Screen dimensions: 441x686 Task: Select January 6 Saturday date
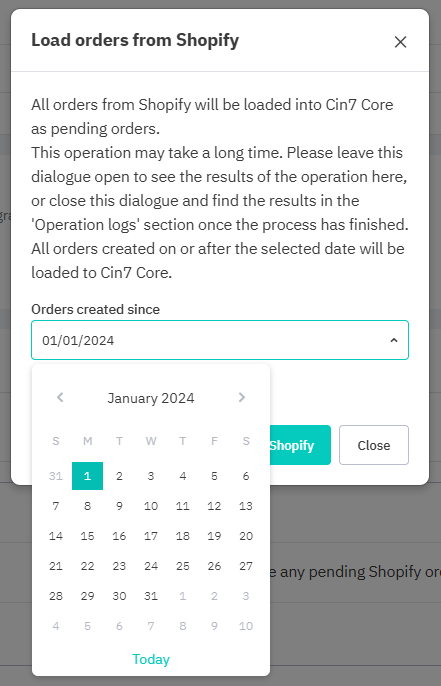[246, 476]
